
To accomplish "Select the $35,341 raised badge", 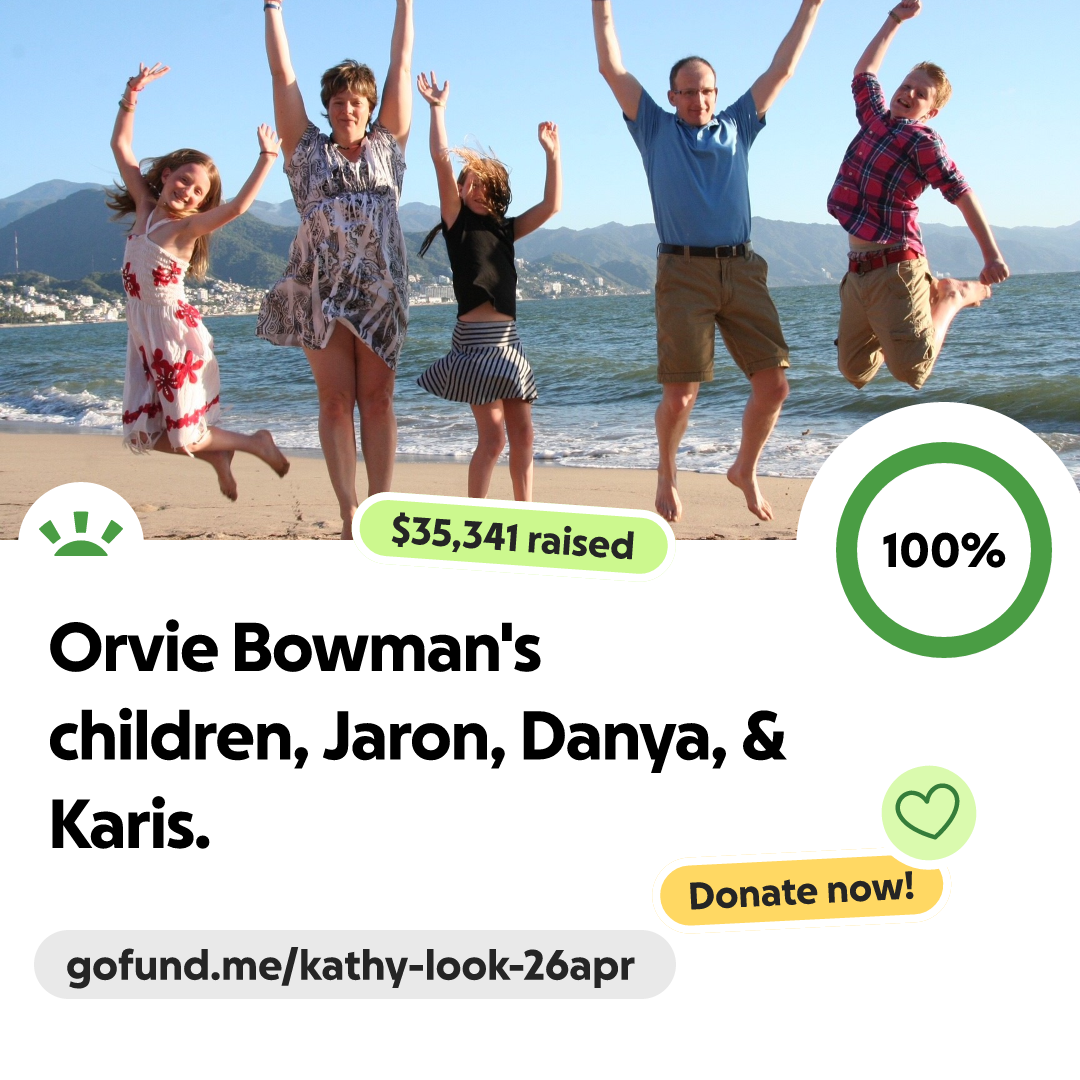I will pyautogui.click(x=513, y=537).
